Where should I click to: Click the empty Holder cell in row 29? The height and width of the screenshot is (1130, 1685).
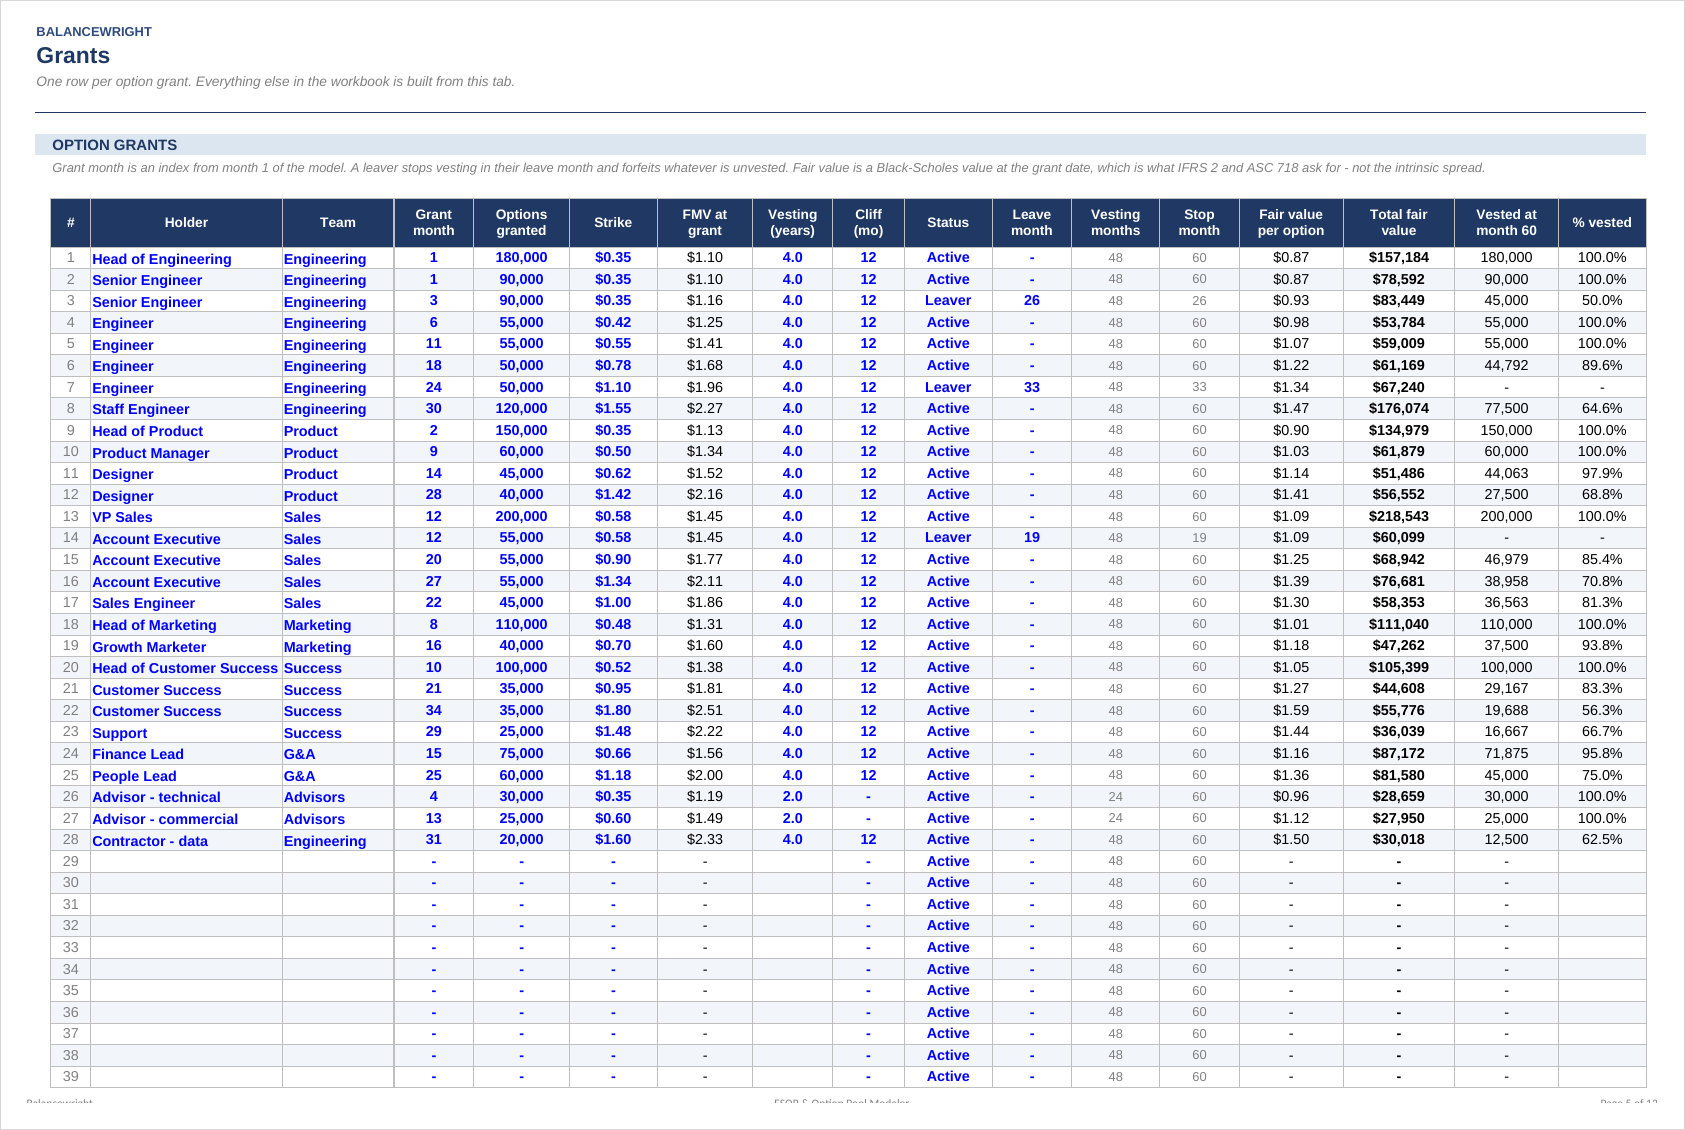186,862
